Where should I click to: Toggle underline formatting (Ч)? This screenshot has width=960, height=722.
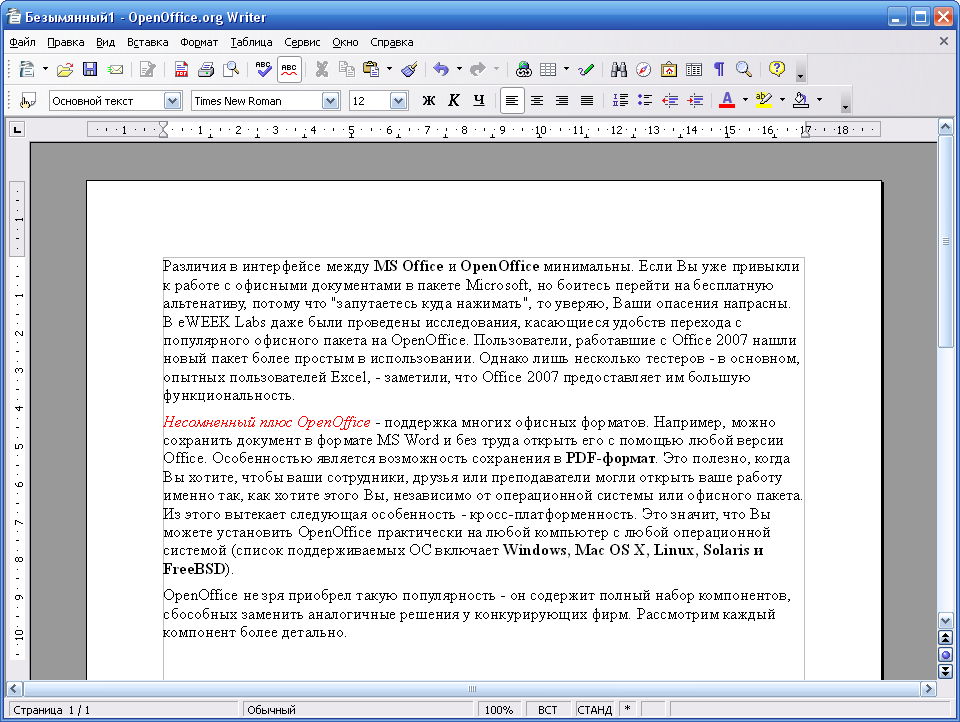(x=479, y=100)
